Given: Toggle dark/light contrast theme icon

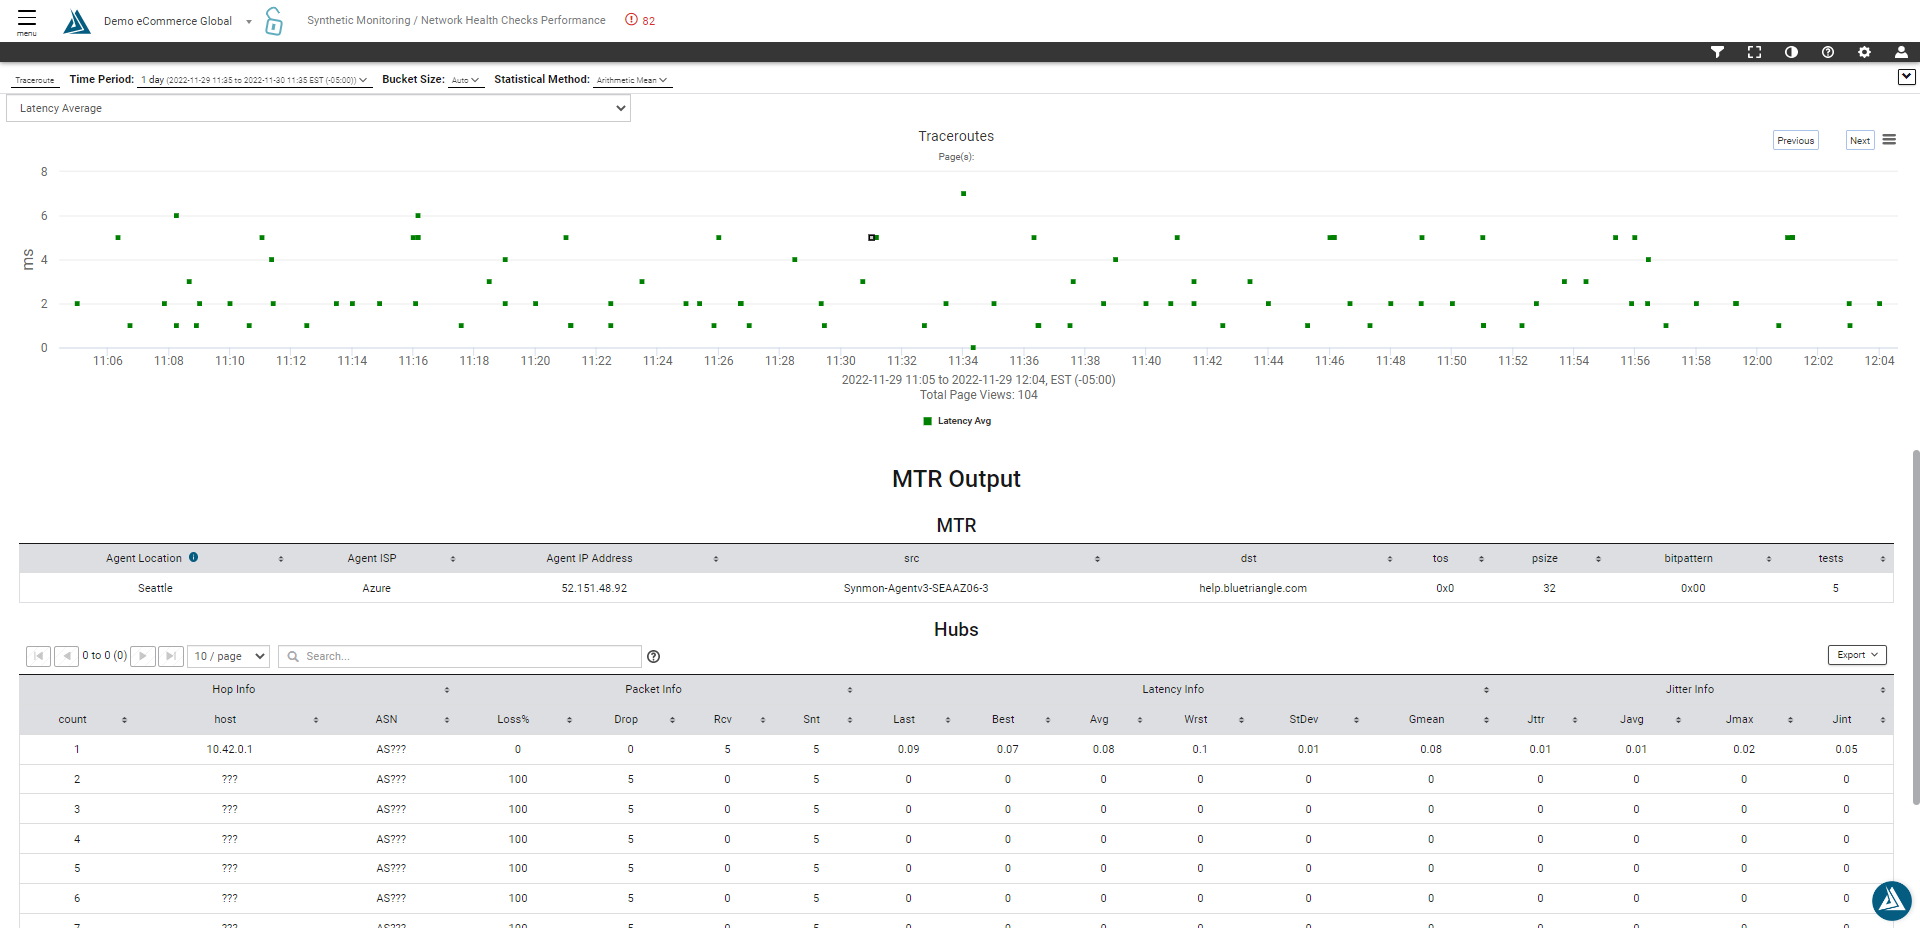Looking at the screenshot, I should click(x=1791, y=52).
